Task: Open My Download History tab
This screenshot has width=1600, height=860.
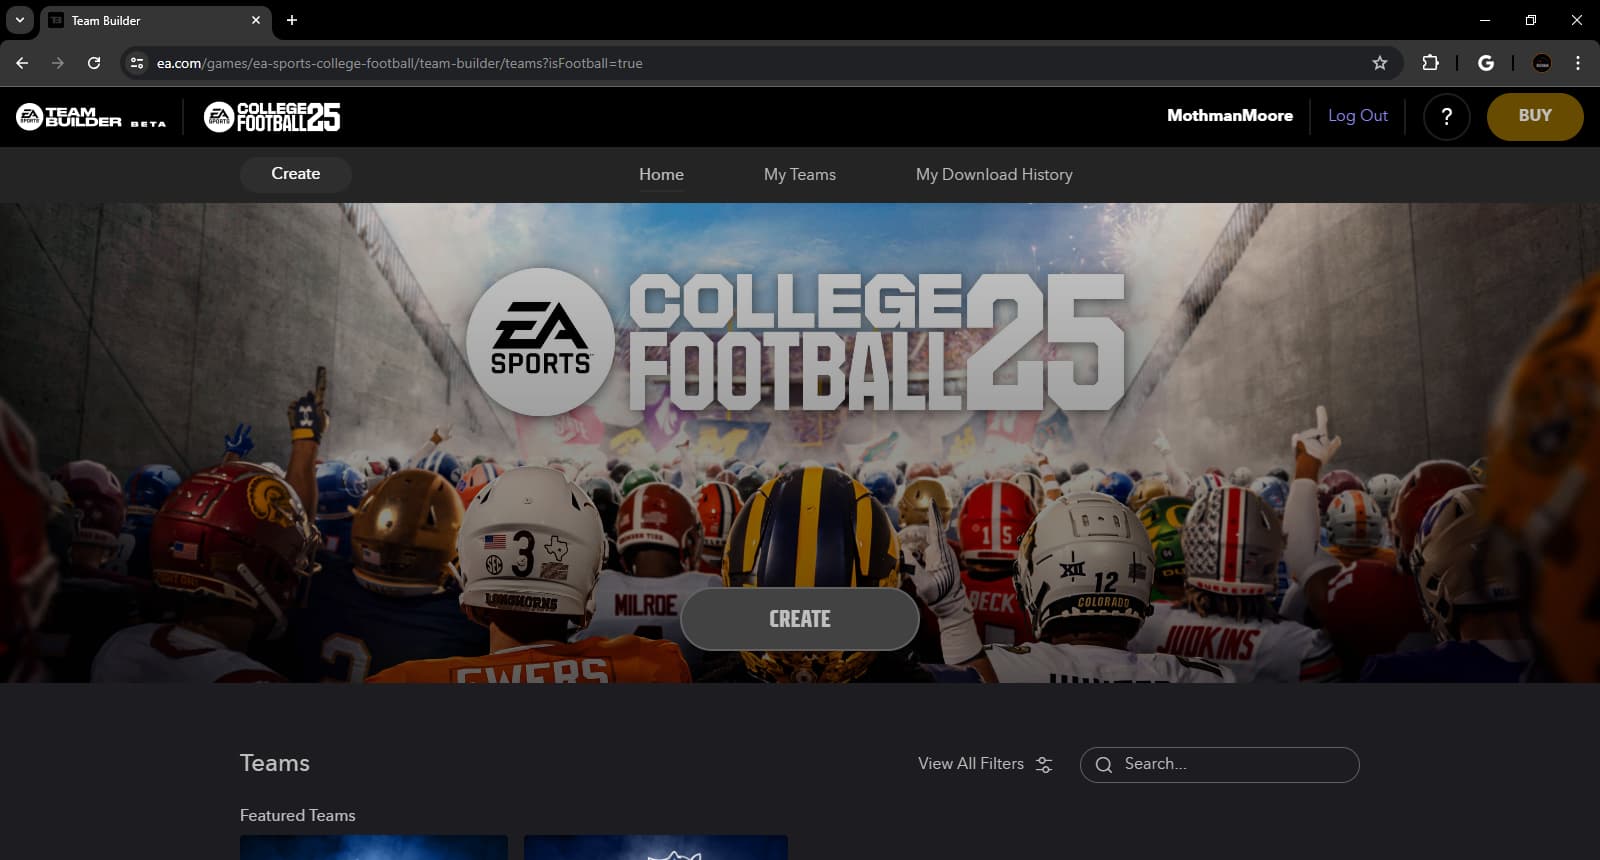Action: [993, 175]
